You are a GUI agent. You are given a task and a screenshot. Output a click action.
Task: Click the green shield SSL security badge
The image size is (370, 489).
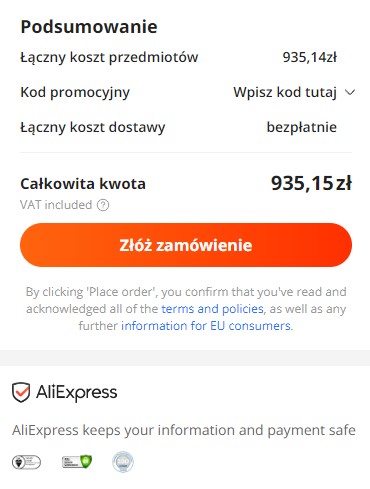[x=77, y=462]
